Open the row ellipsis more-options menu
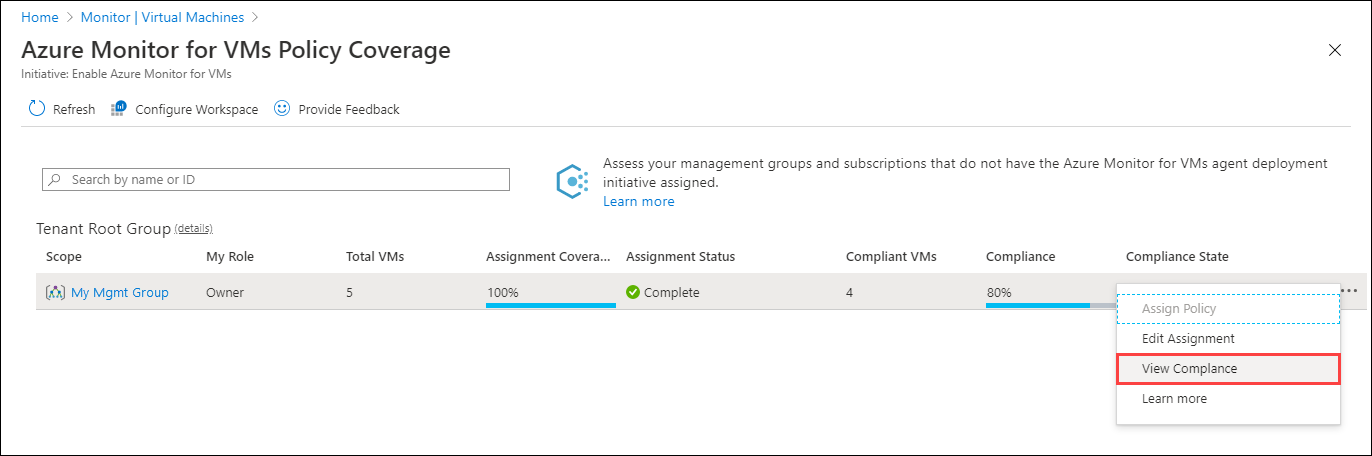 coord(1349,291)
